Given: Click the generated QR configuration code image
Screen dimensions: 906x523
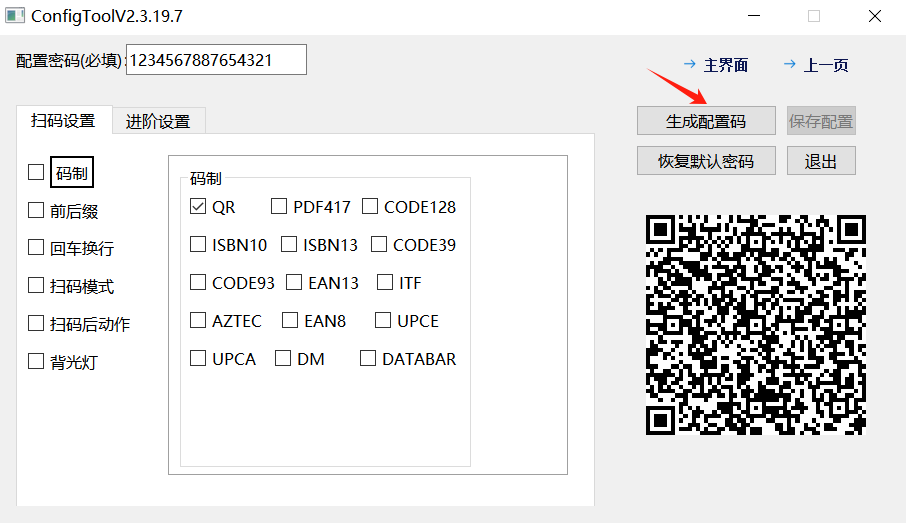Looking at the screenshot, I should coord(756,325).
